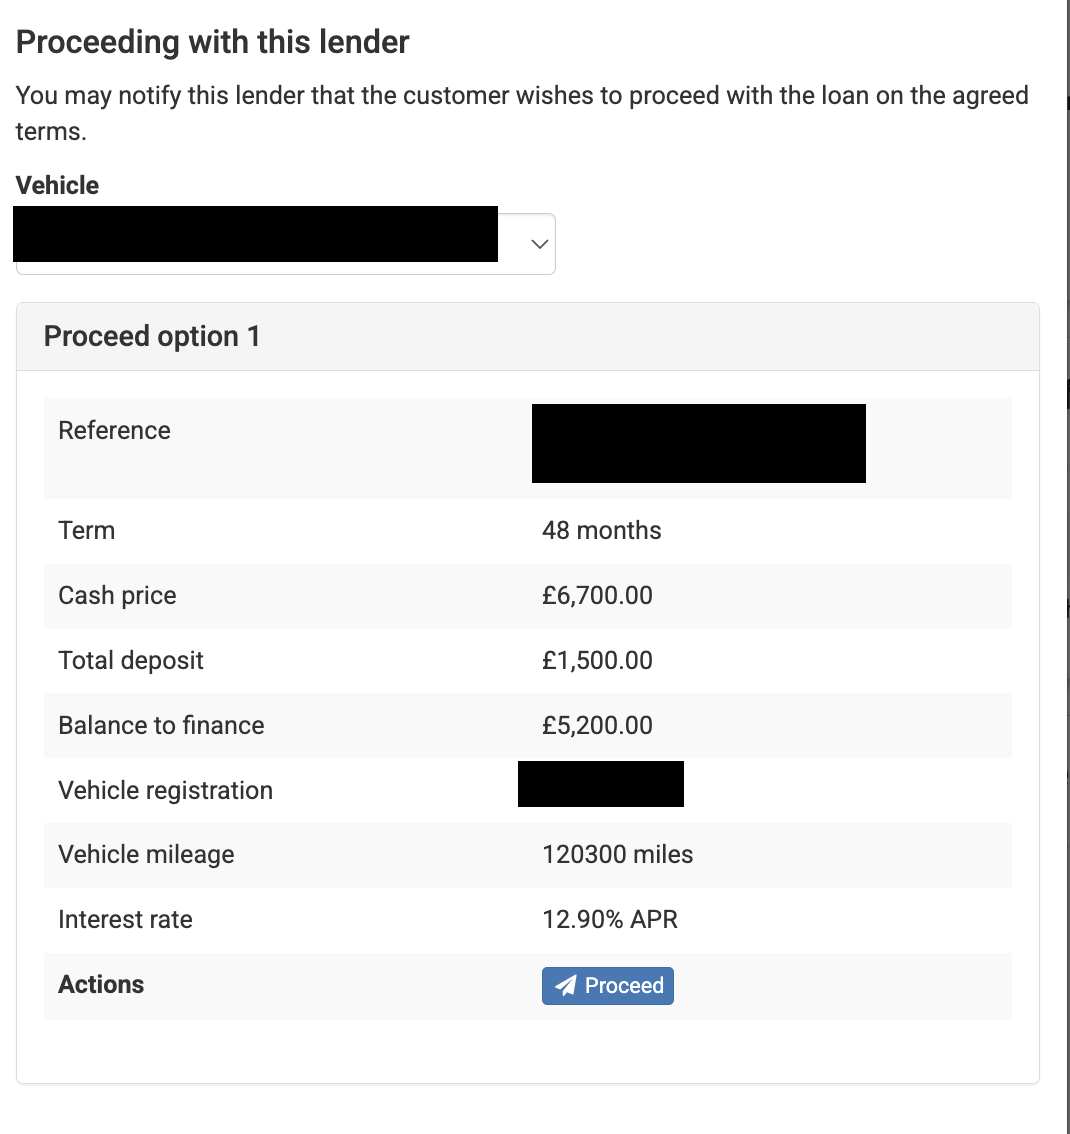This screenshot has width=1070, height=1134.
Task: Click the Interest rate showing 12.90% APR
Action: click(610, 919)
